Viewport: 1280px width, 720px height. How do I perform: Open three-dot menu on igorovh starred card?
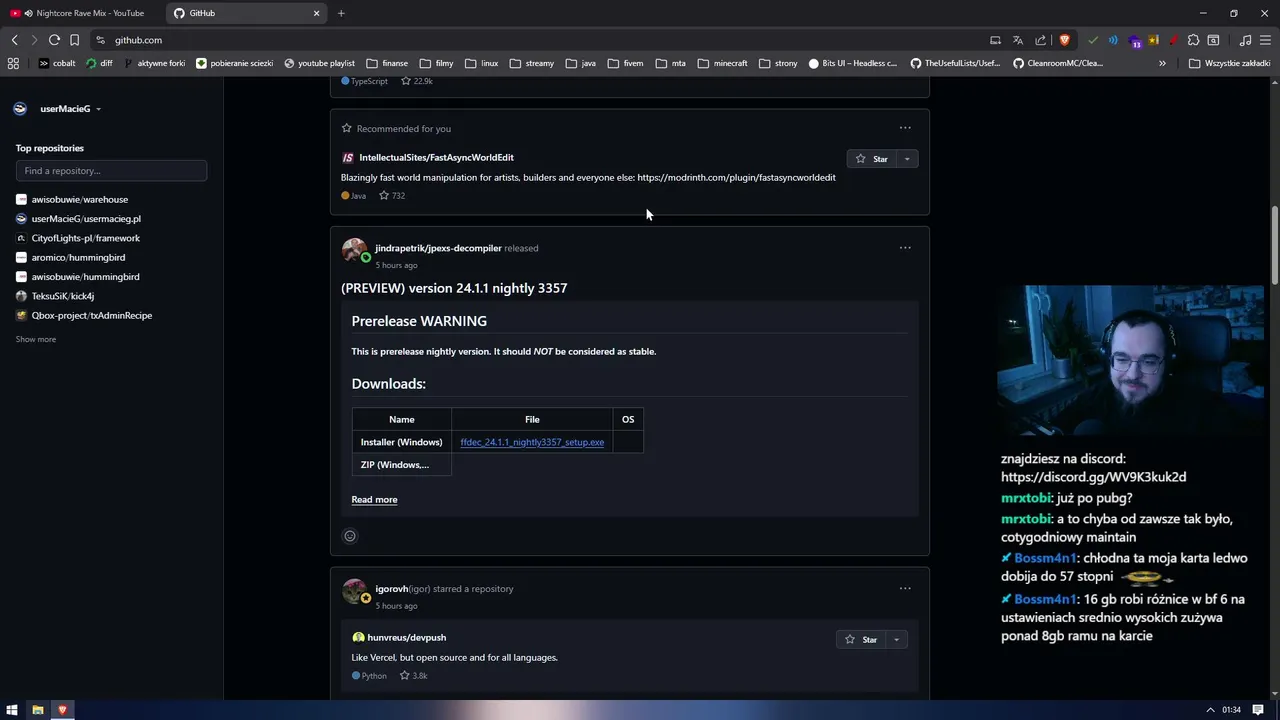905,588
